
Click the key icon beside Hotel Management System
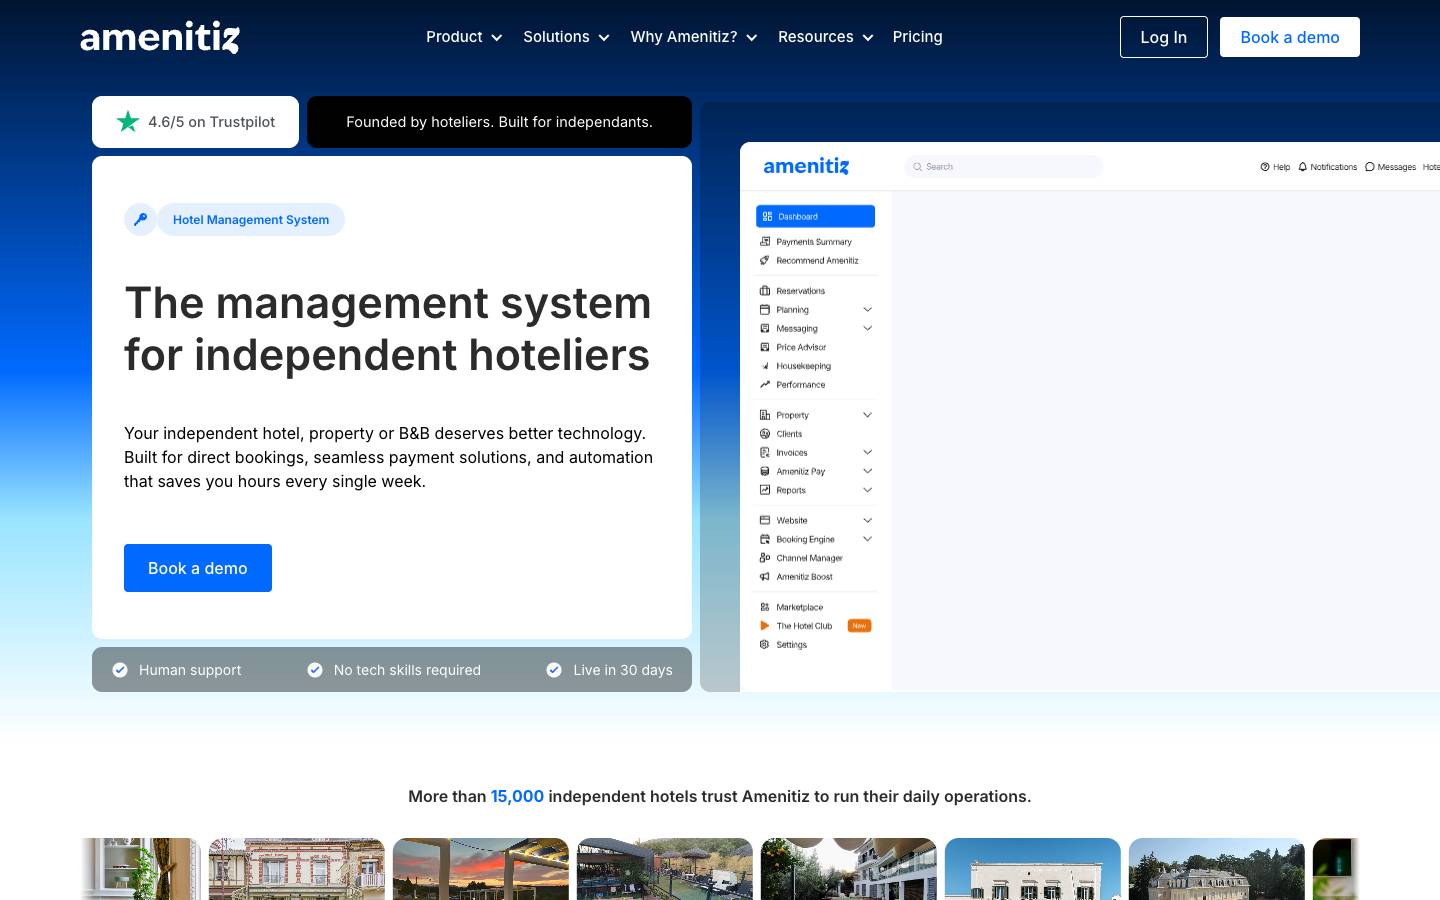tap(140, 219)
